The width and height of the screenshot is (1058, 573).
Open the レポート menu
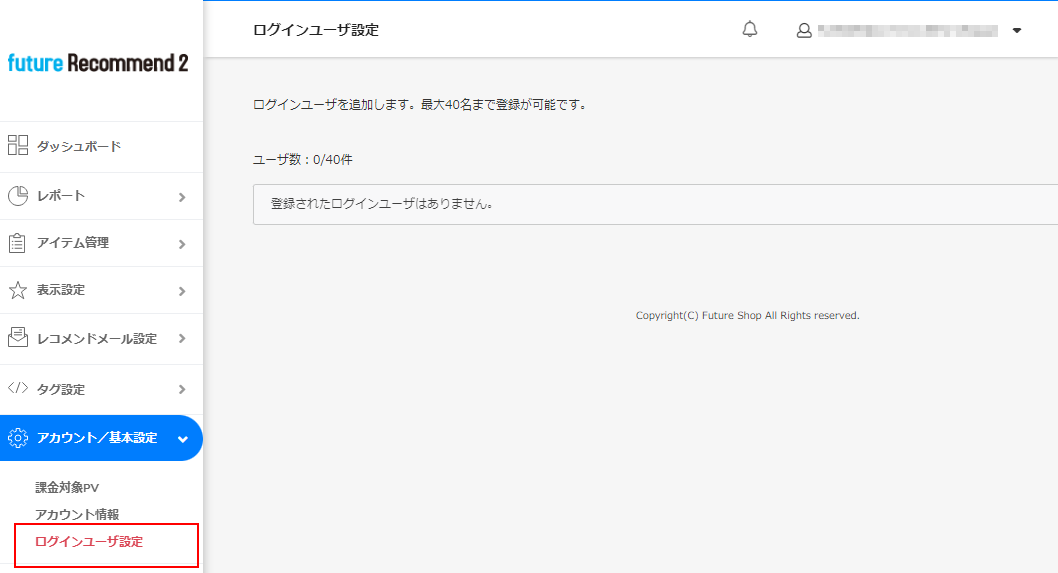61,196
